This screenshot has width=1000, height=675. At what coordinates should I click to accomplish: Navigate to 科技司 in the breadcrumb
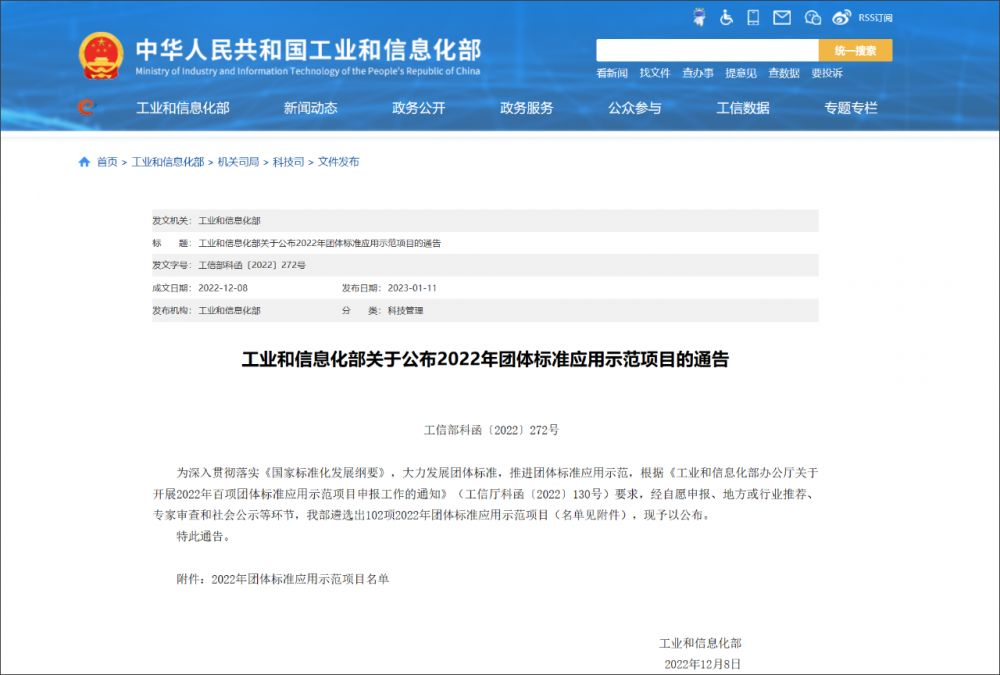(288, 160)
